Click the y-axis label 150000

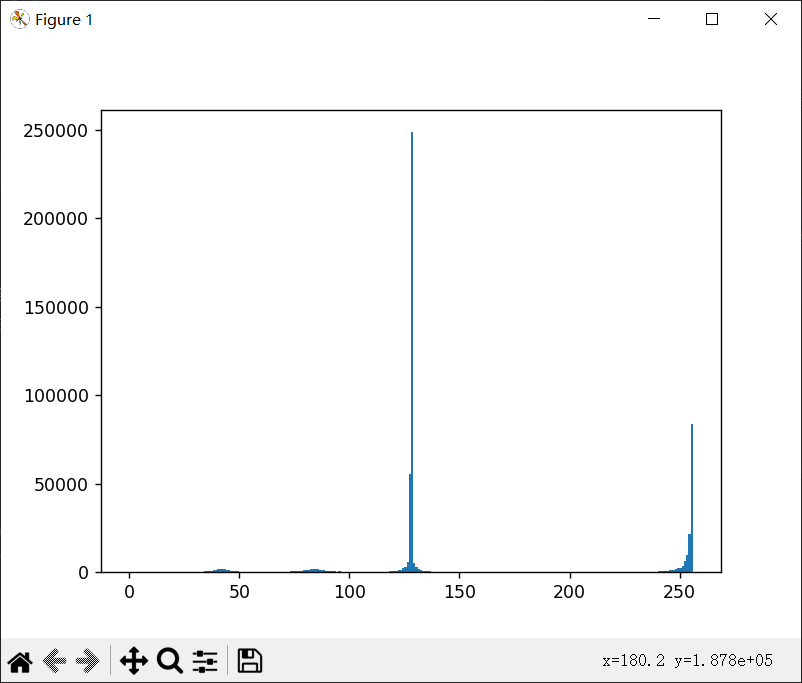56,308
